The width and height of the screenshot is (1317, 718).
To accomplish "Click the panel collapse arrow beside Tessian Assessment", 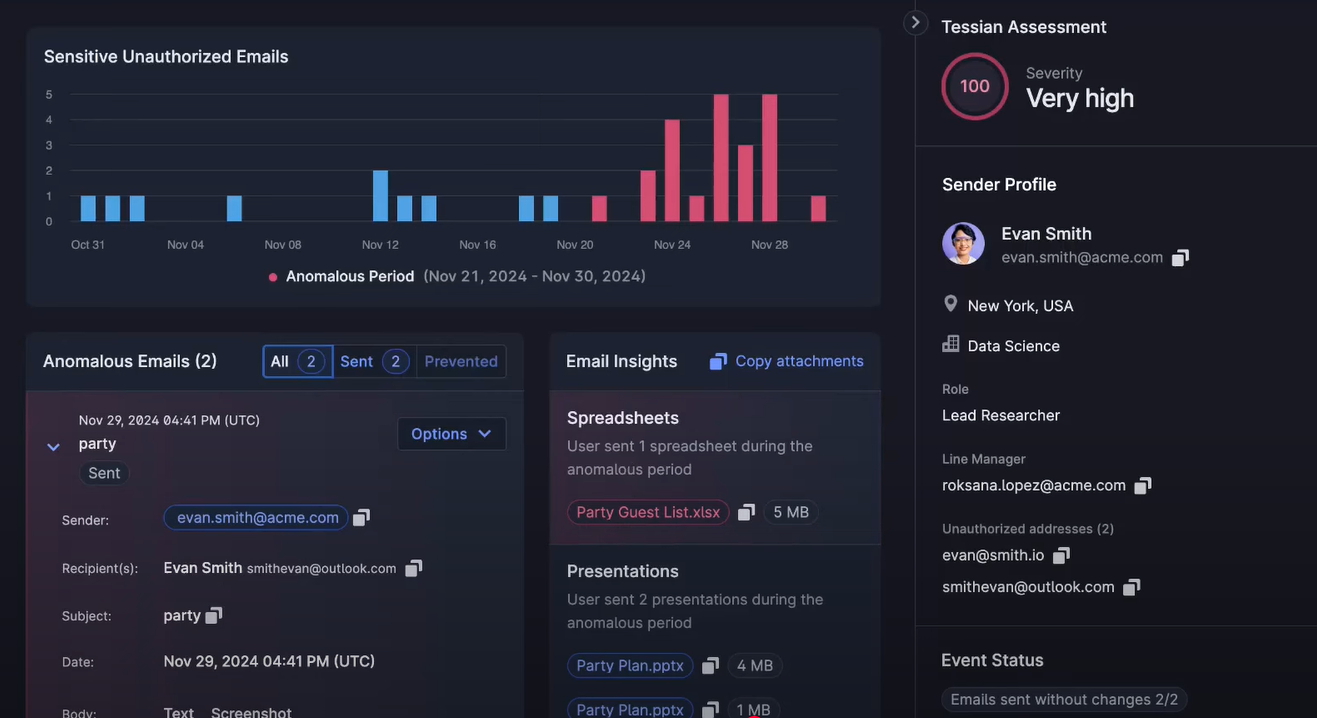I will pos(915,21).
